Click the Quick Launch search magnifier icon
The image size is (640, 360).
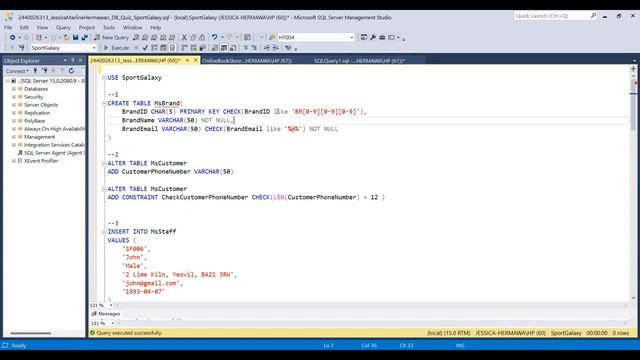pos(593,16)
